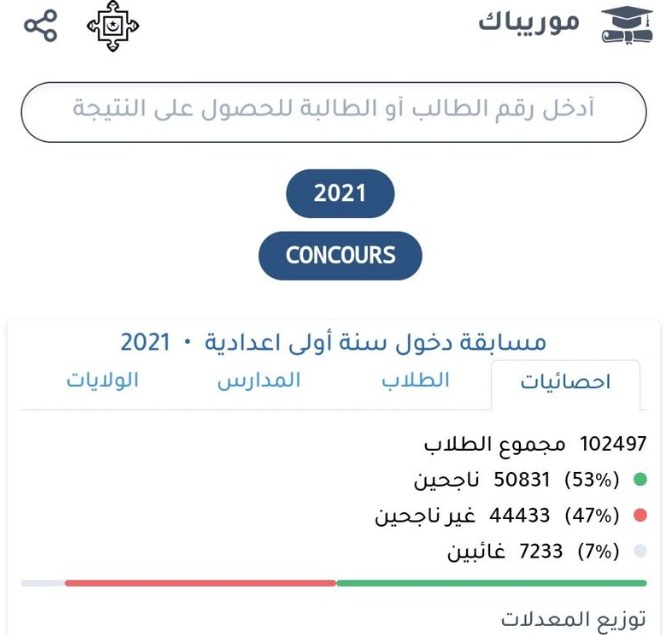Switch to the الطلاب tab
The image size is (670, 635).
(x=415, y=380)
